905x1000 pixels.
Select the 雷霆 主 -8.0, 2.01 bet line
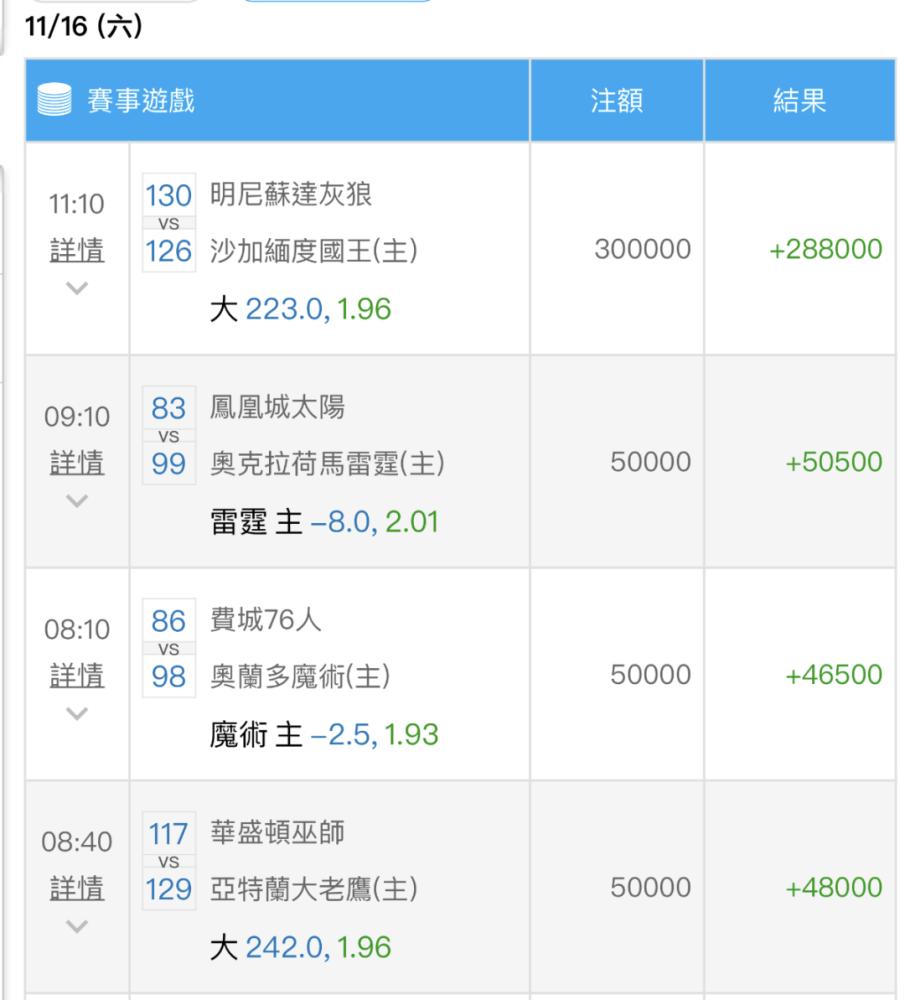tap(325, 522)
